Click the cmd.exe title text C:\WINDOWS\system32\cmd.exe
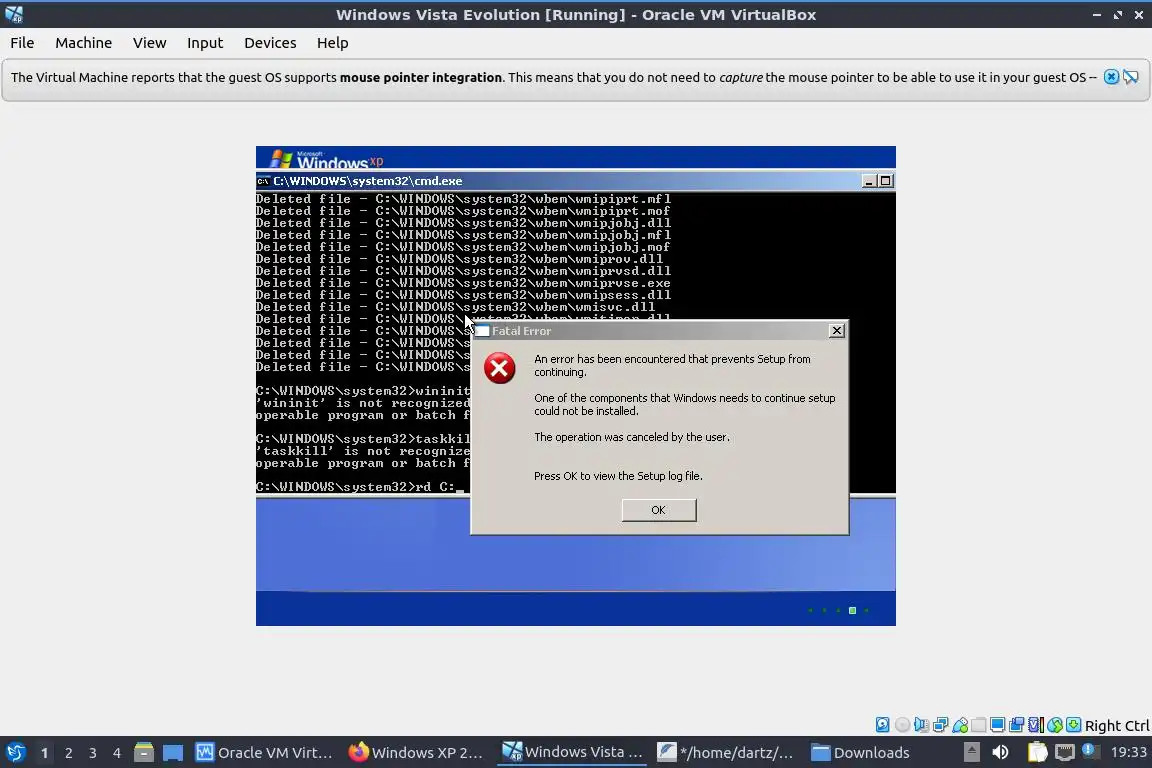The image size is (1152, 768). click(367, 181)
